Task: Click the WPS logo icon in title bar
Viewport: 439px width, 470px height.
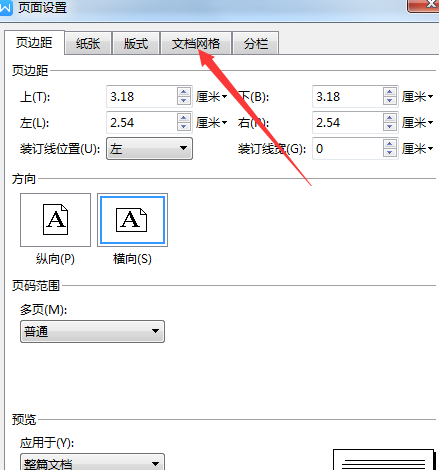Action: (x=5, y=7)
